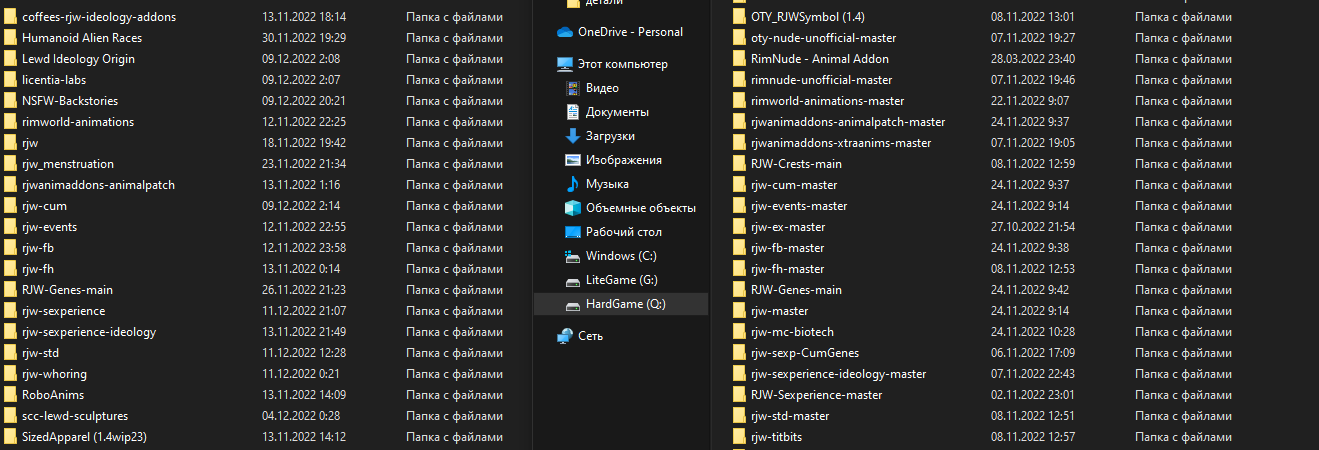This screenshot has height=450, width=1319.
Task: Select the Этот компьютер computer icon
Action: (x=565, y=64)
